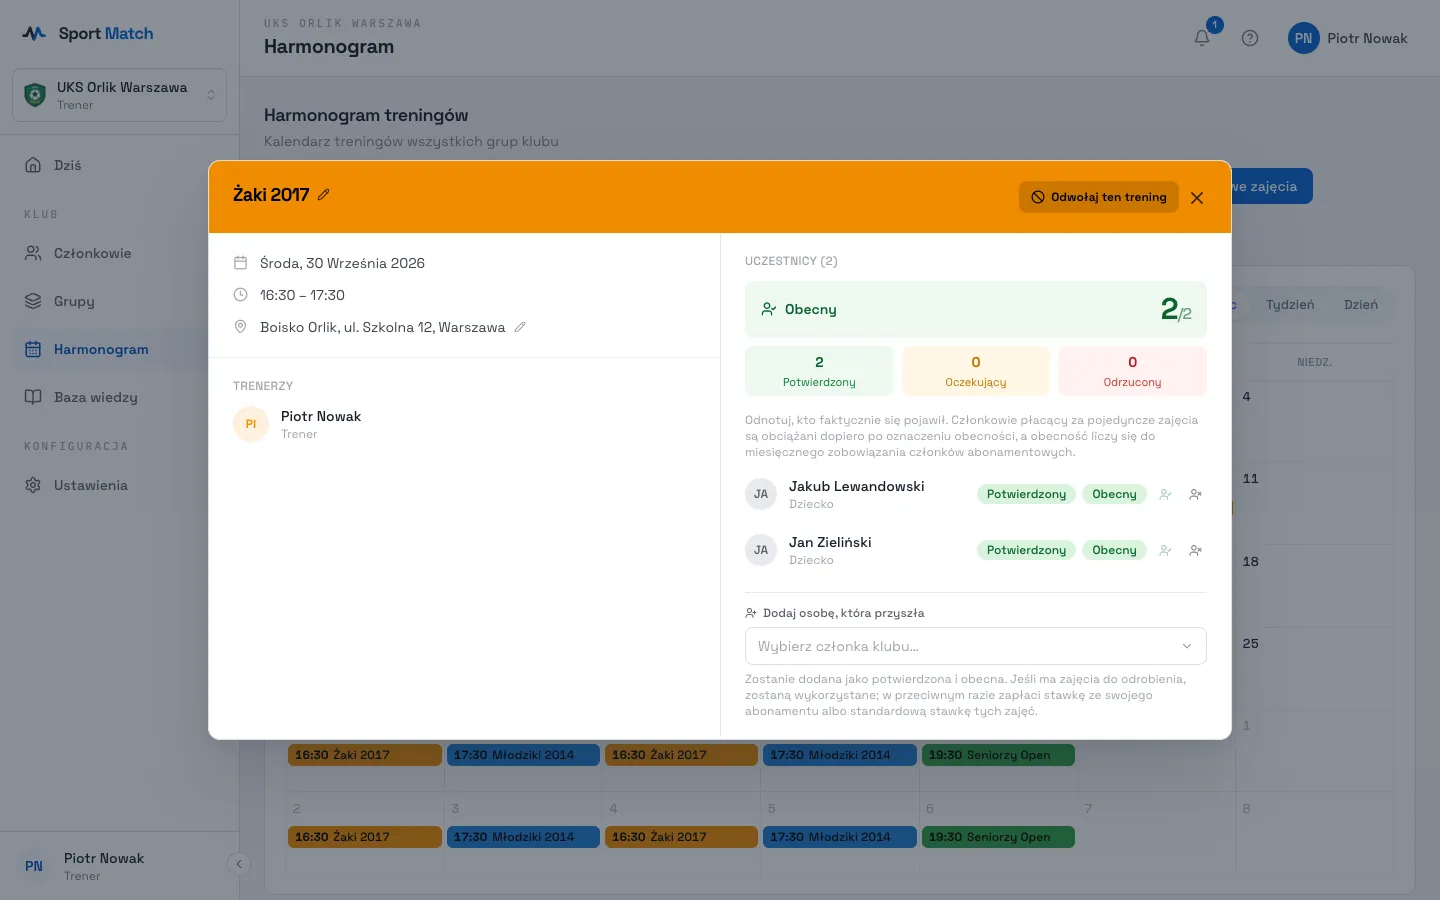Mark Jakub Lewandowski as absent icon
The height and width of the screenshot is (900, 1440).
1195,494
